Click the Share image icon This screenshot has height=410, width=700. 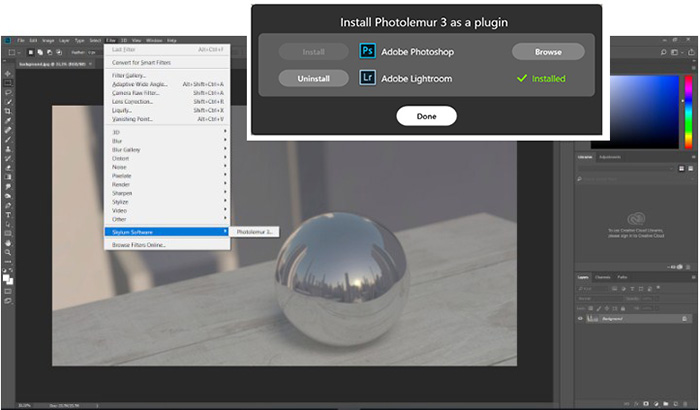[x=692, y=52]
